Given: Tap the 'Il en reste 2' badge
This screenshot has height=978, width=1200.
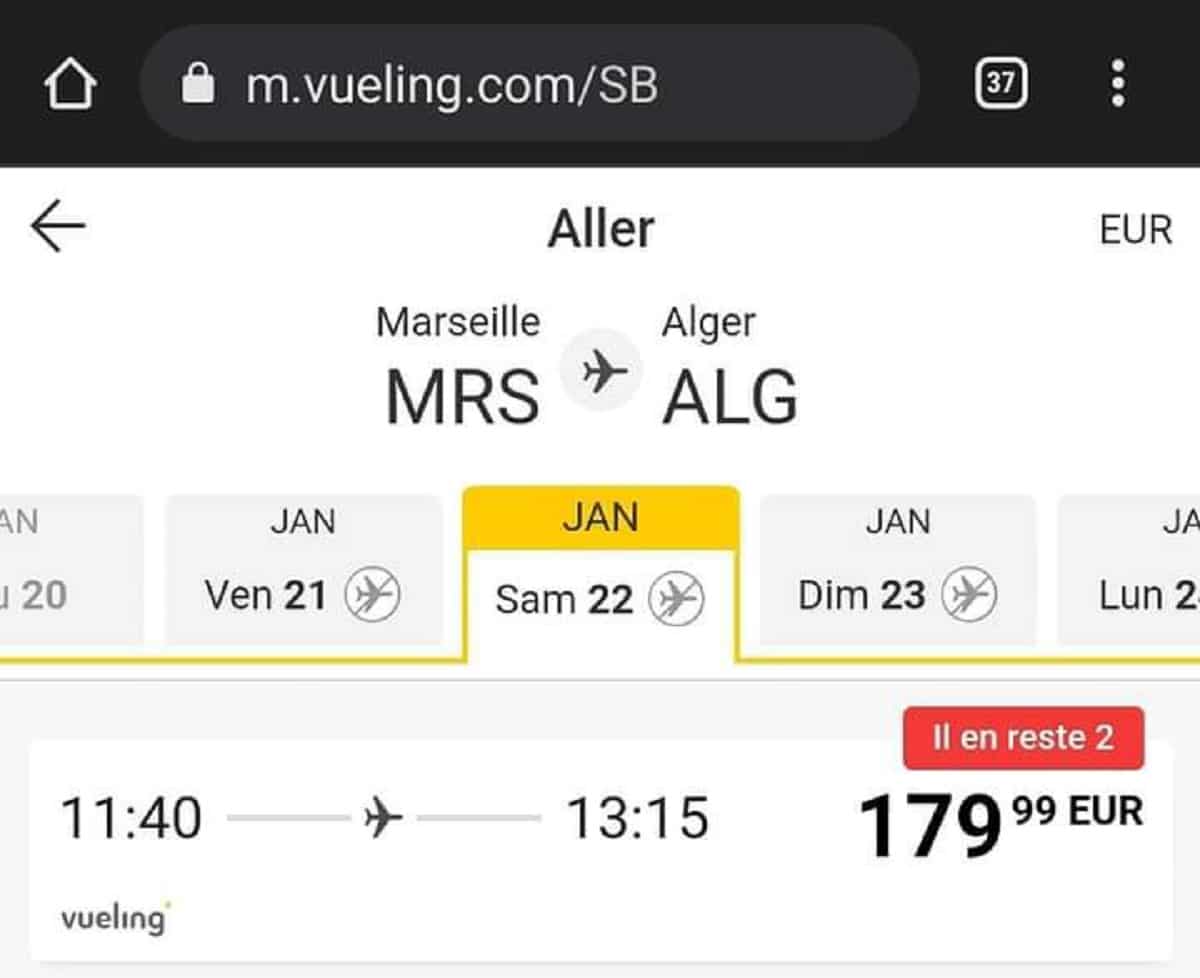Looking at the screenshot, I should (1022, 738).
